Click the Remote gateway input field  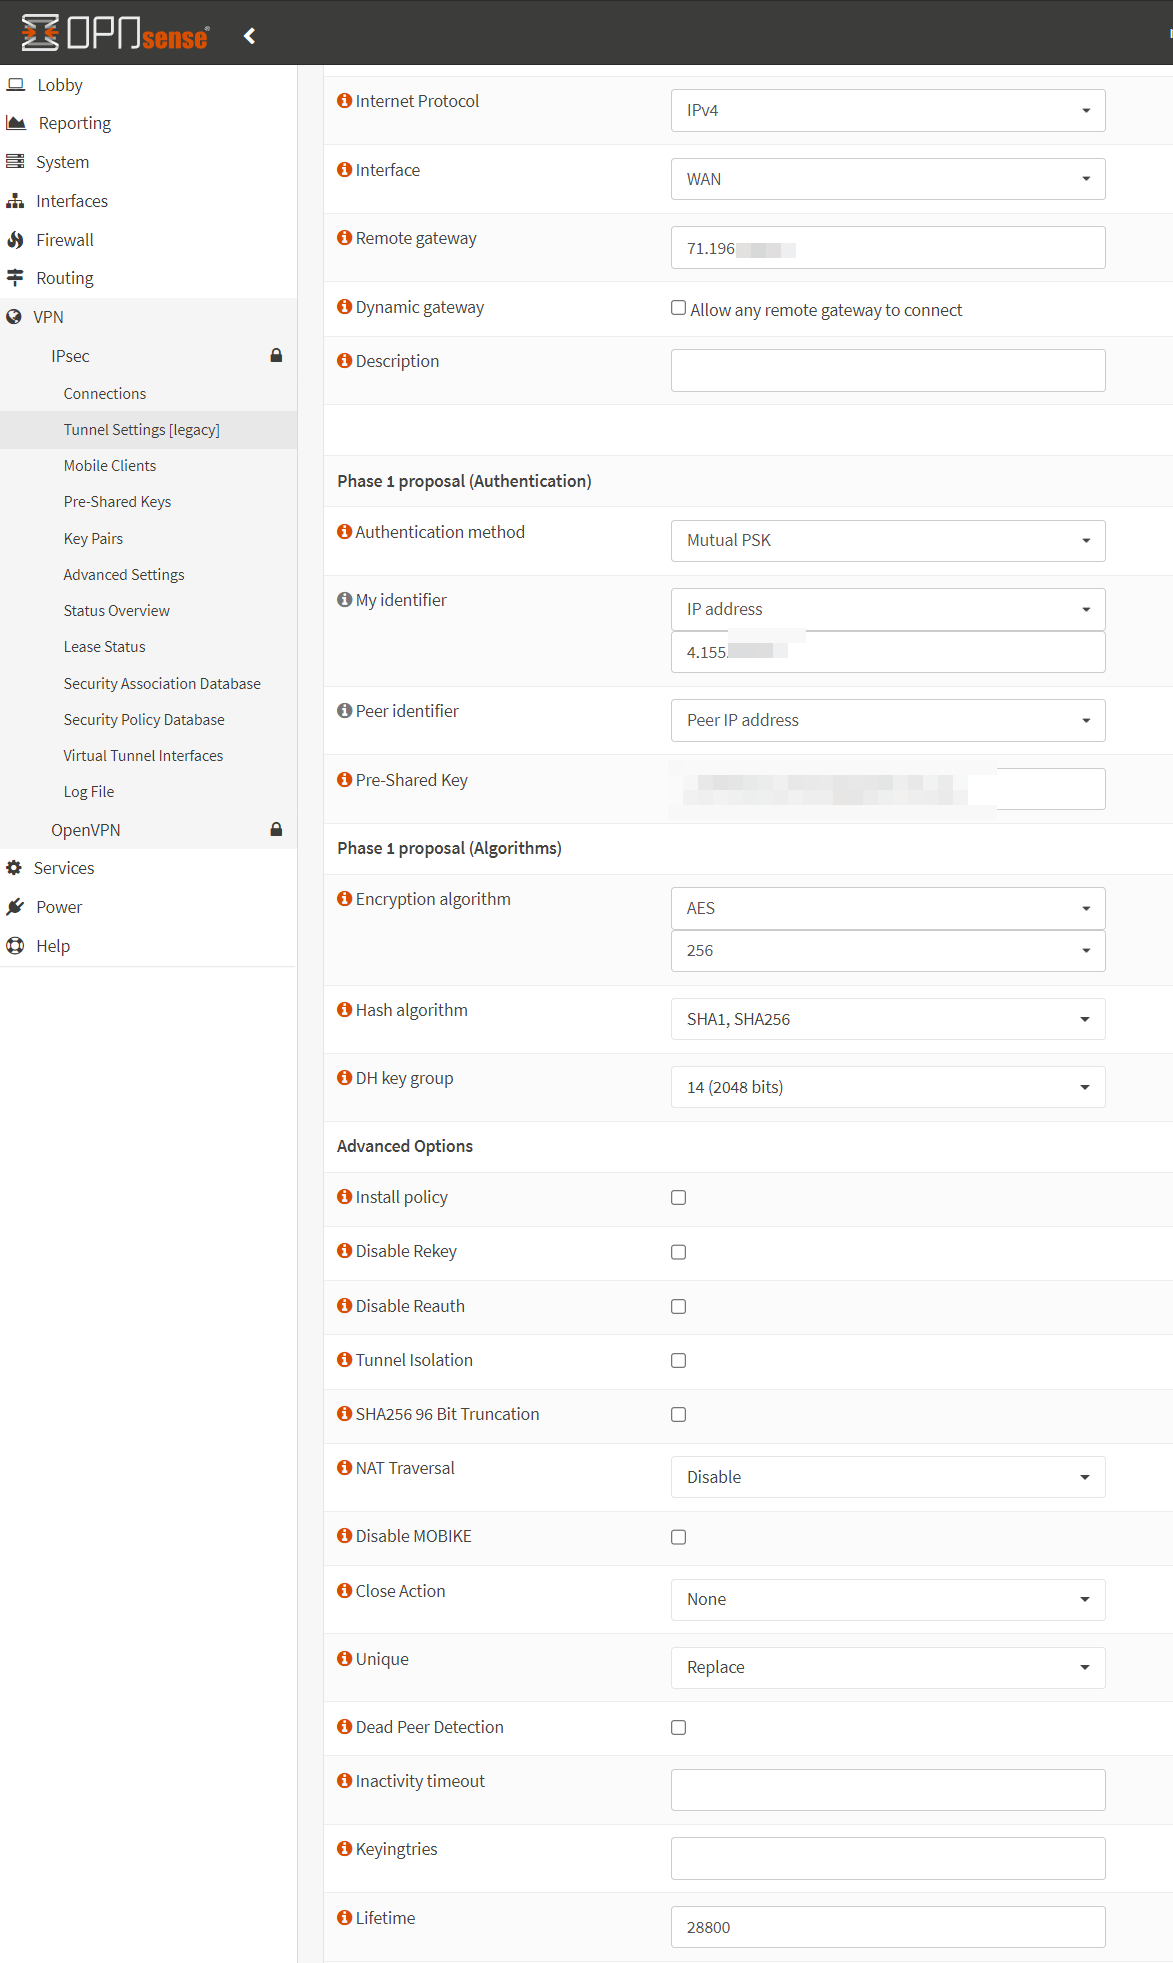(x=888, y=248)
